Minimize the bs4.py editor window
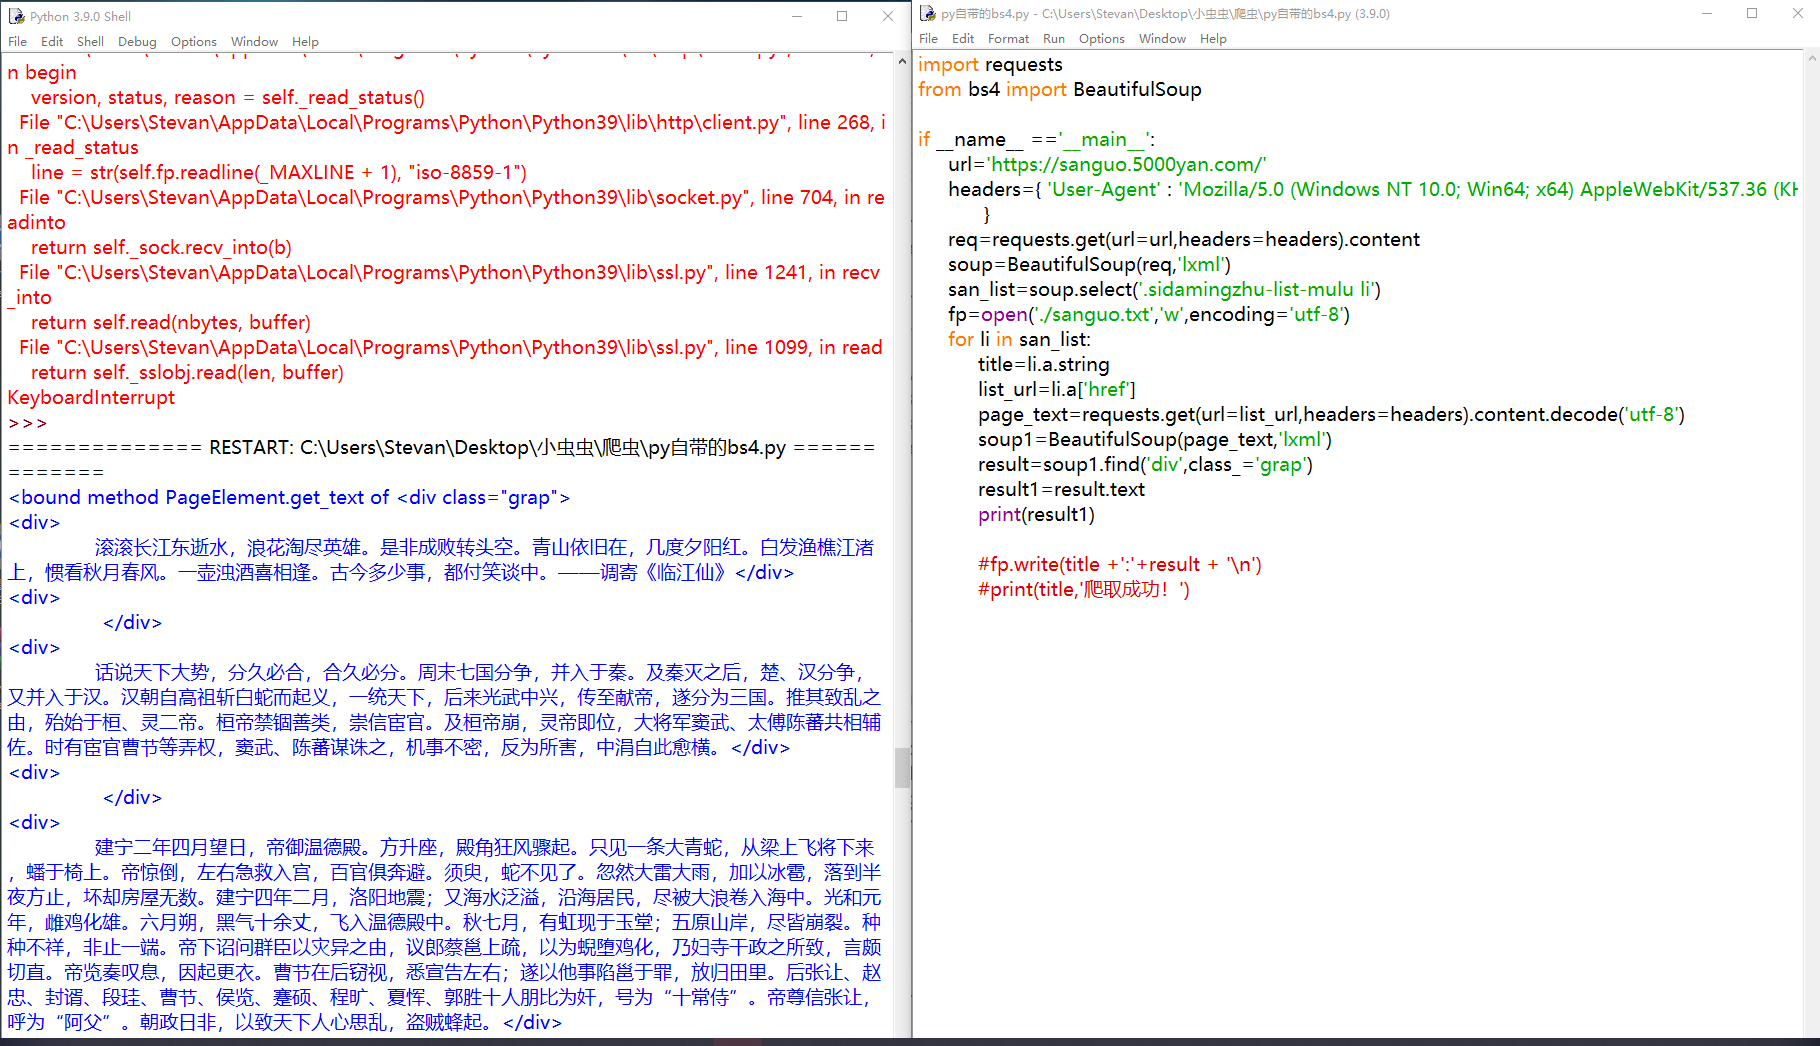The height and width of the screenshot is (1046, 1820). coord(1707,13)
